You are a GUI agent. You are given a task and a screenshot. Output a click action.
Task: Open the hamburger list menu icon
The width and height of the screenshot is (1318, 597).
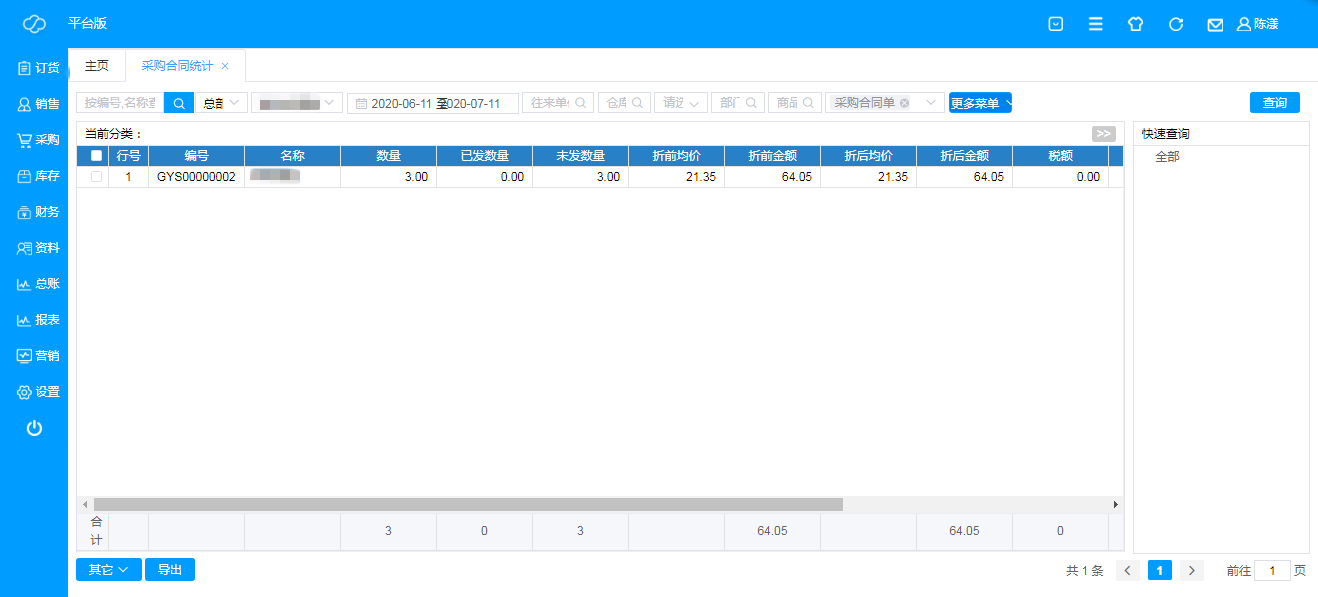point(1096,24)
